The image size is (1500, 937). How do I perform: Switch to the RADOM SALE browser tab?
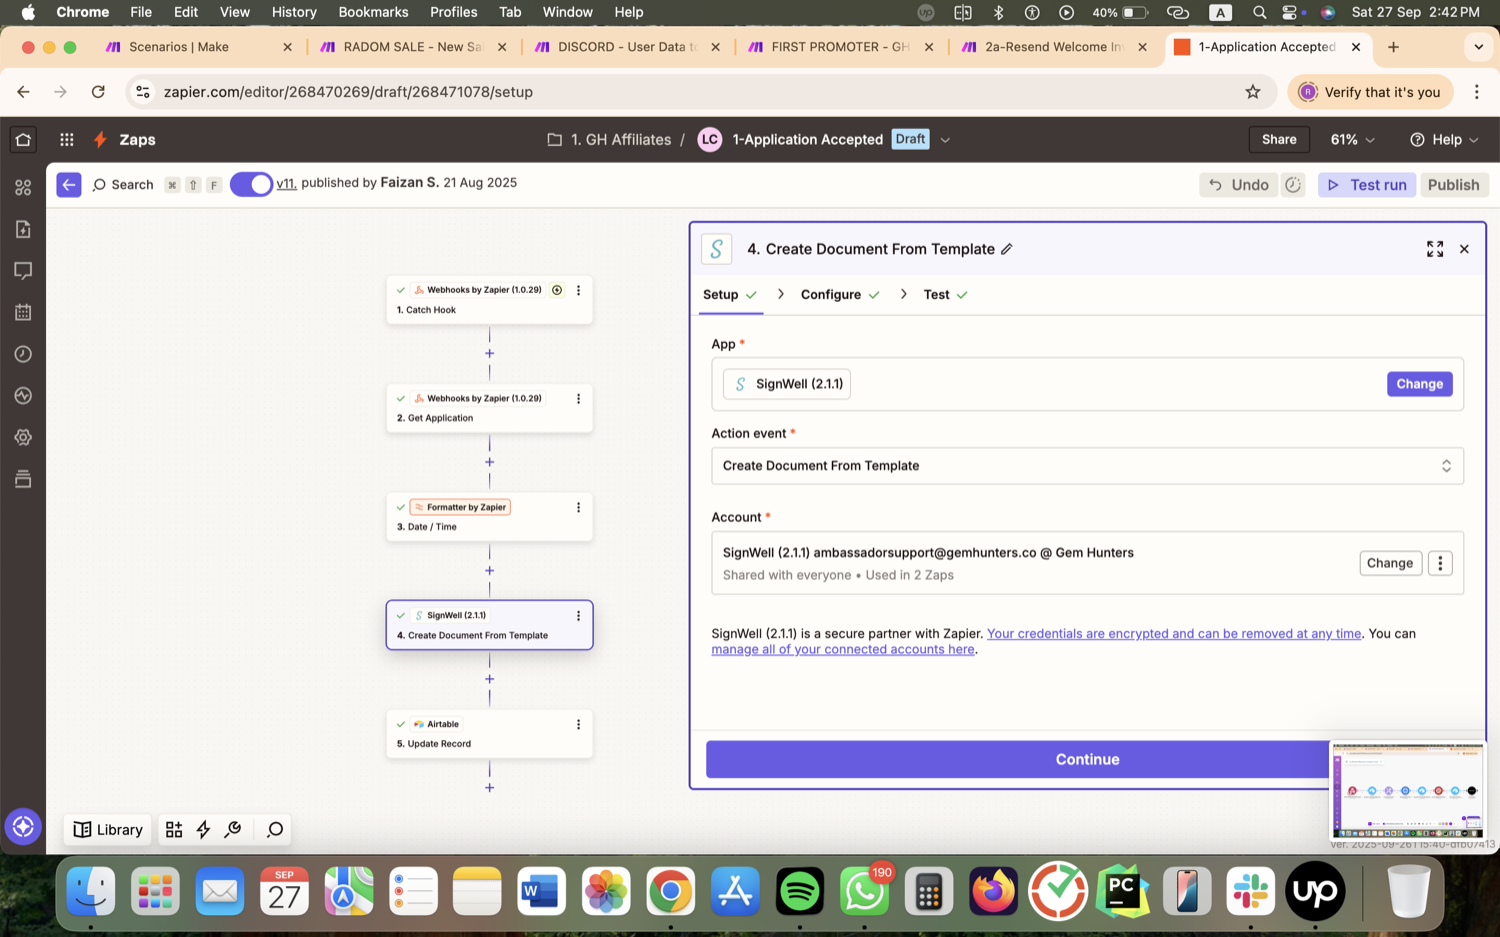[x=412, y=47]
